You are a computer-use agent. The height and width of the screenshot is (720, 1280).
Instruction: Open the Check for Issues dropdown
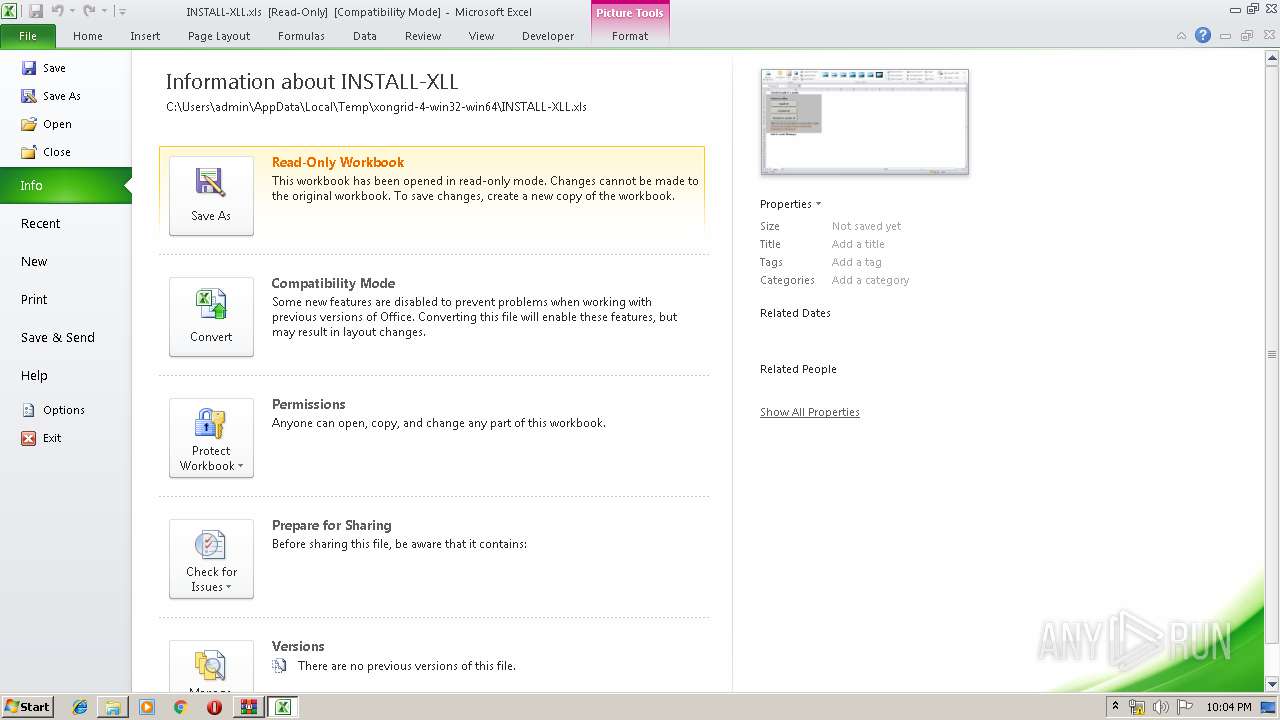coord(211,559)
